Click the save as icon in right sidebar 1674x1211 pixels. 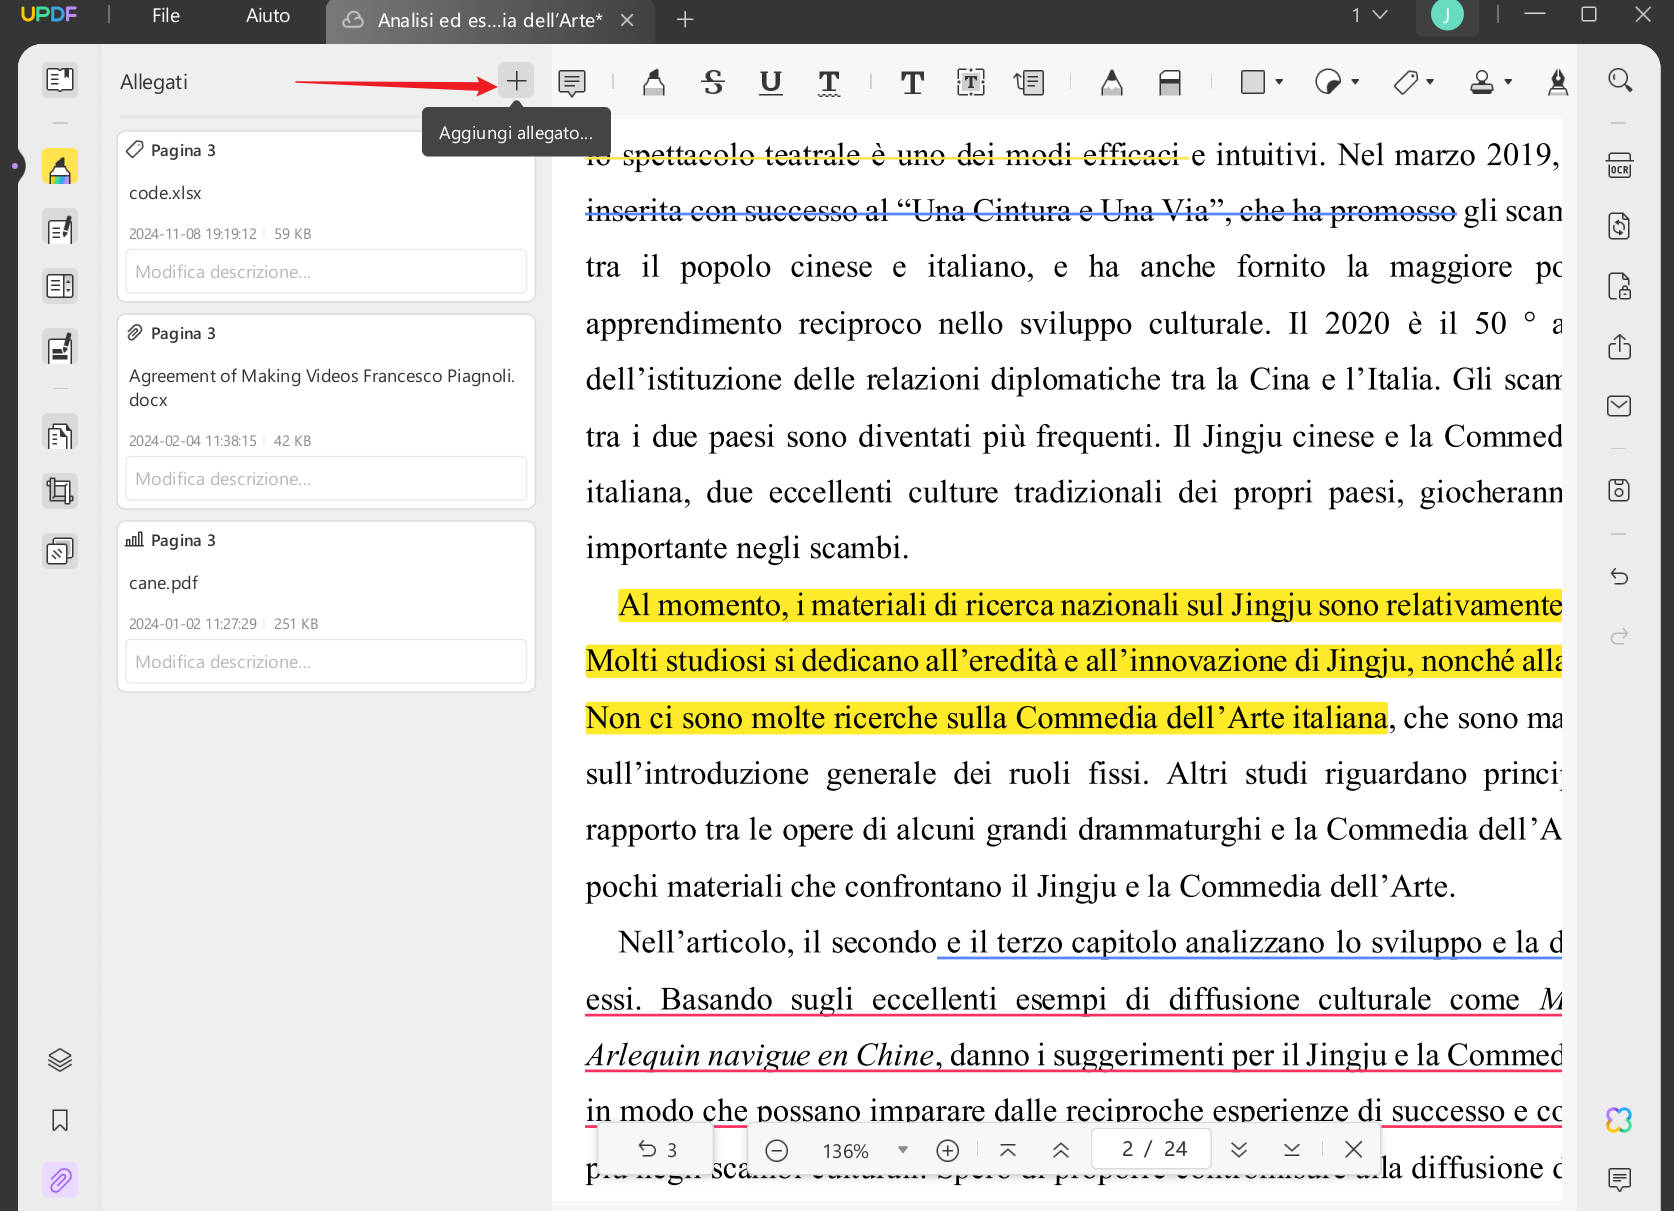click(1619, 490)
